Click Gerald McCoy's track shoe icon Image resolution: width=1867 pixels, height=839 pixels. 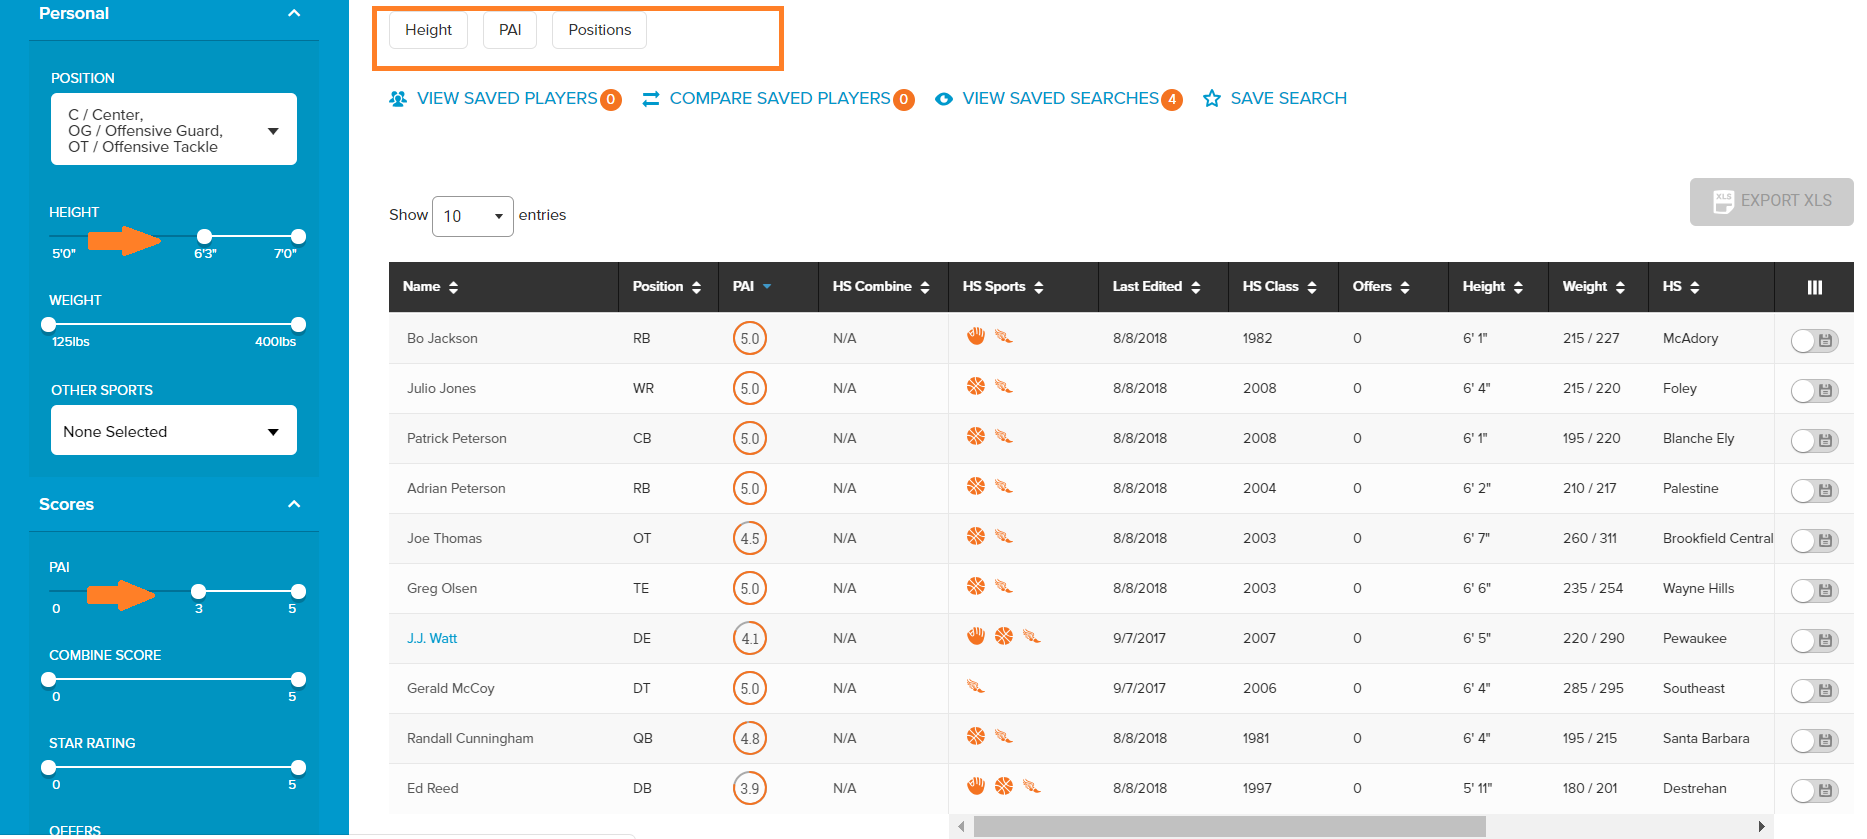click(976, 686)
